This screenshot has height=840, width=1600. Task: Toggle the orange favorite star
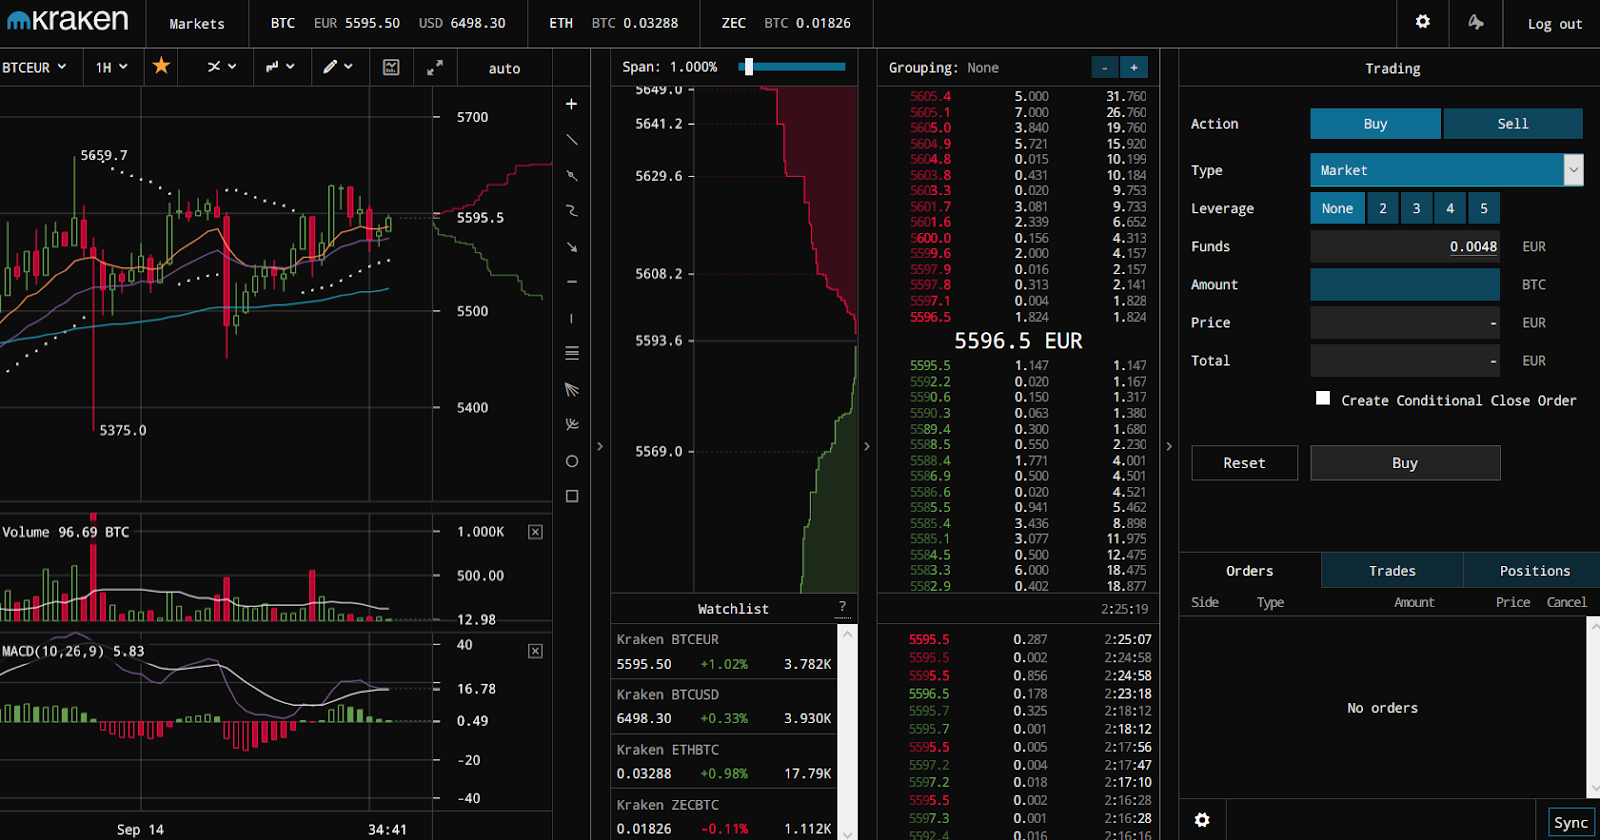161,66
